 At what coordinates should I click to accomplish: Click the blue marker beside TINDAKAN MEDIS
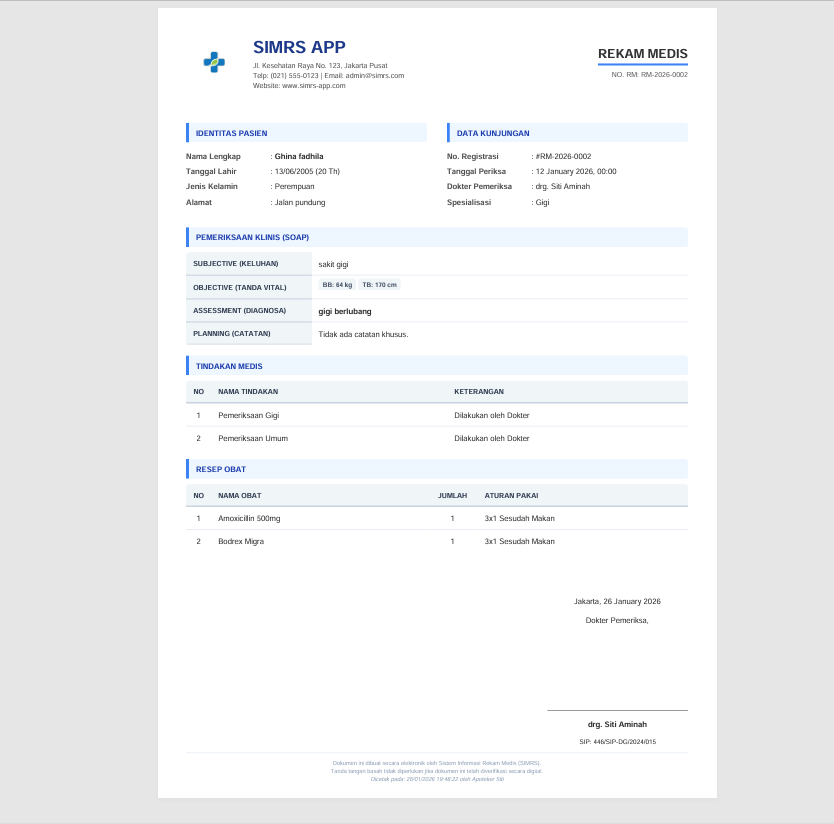[x=187, y=366]
